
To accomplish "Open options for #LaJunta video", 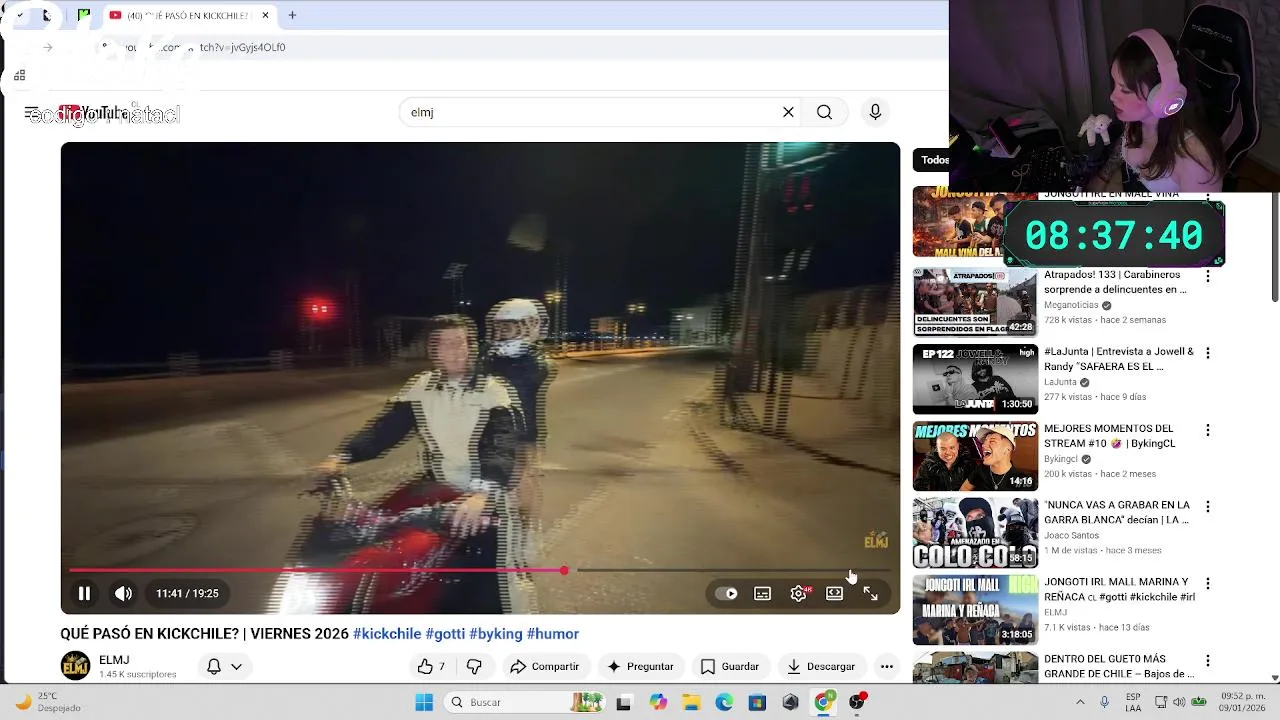I will 1207,353.
